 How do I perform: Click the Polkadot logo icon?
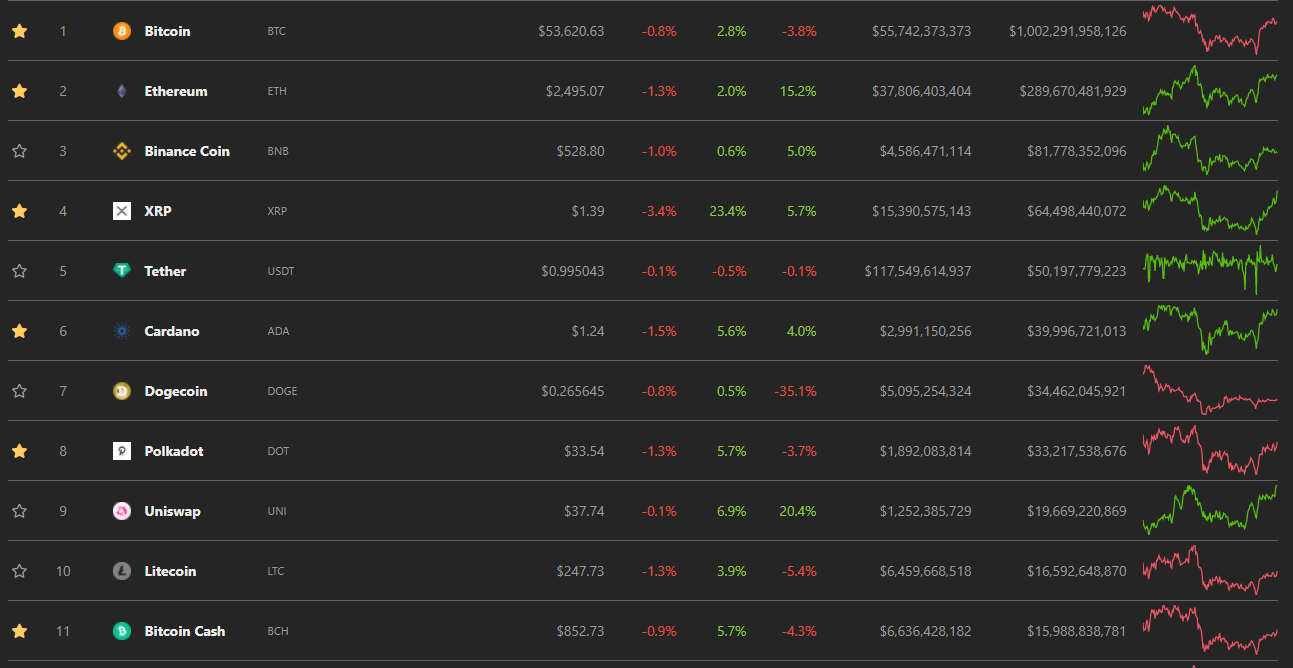122,451
